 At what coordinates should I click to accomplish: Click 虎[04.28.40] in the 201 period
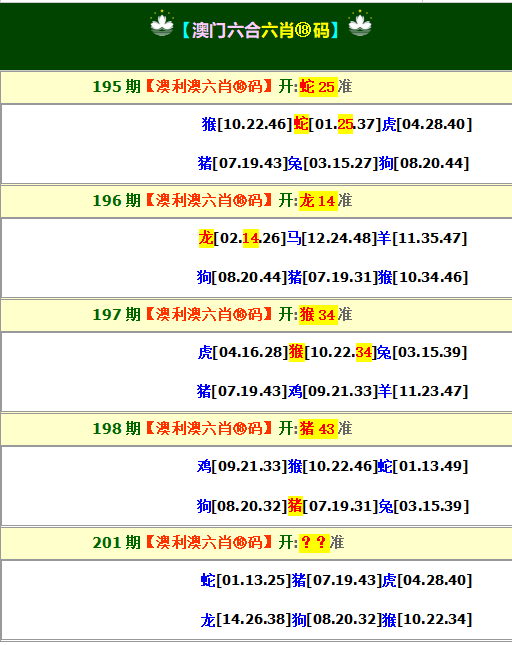427,580
